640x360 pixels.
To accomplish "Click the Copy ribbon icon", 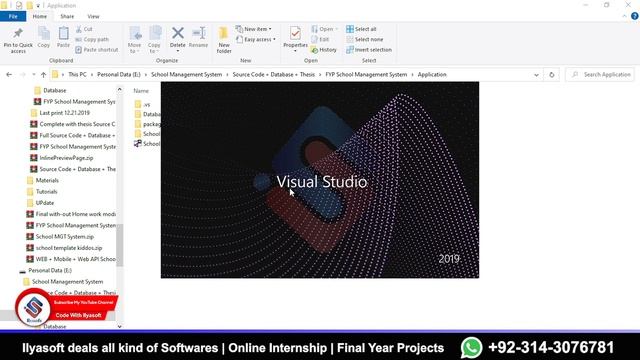I will 44,33.
